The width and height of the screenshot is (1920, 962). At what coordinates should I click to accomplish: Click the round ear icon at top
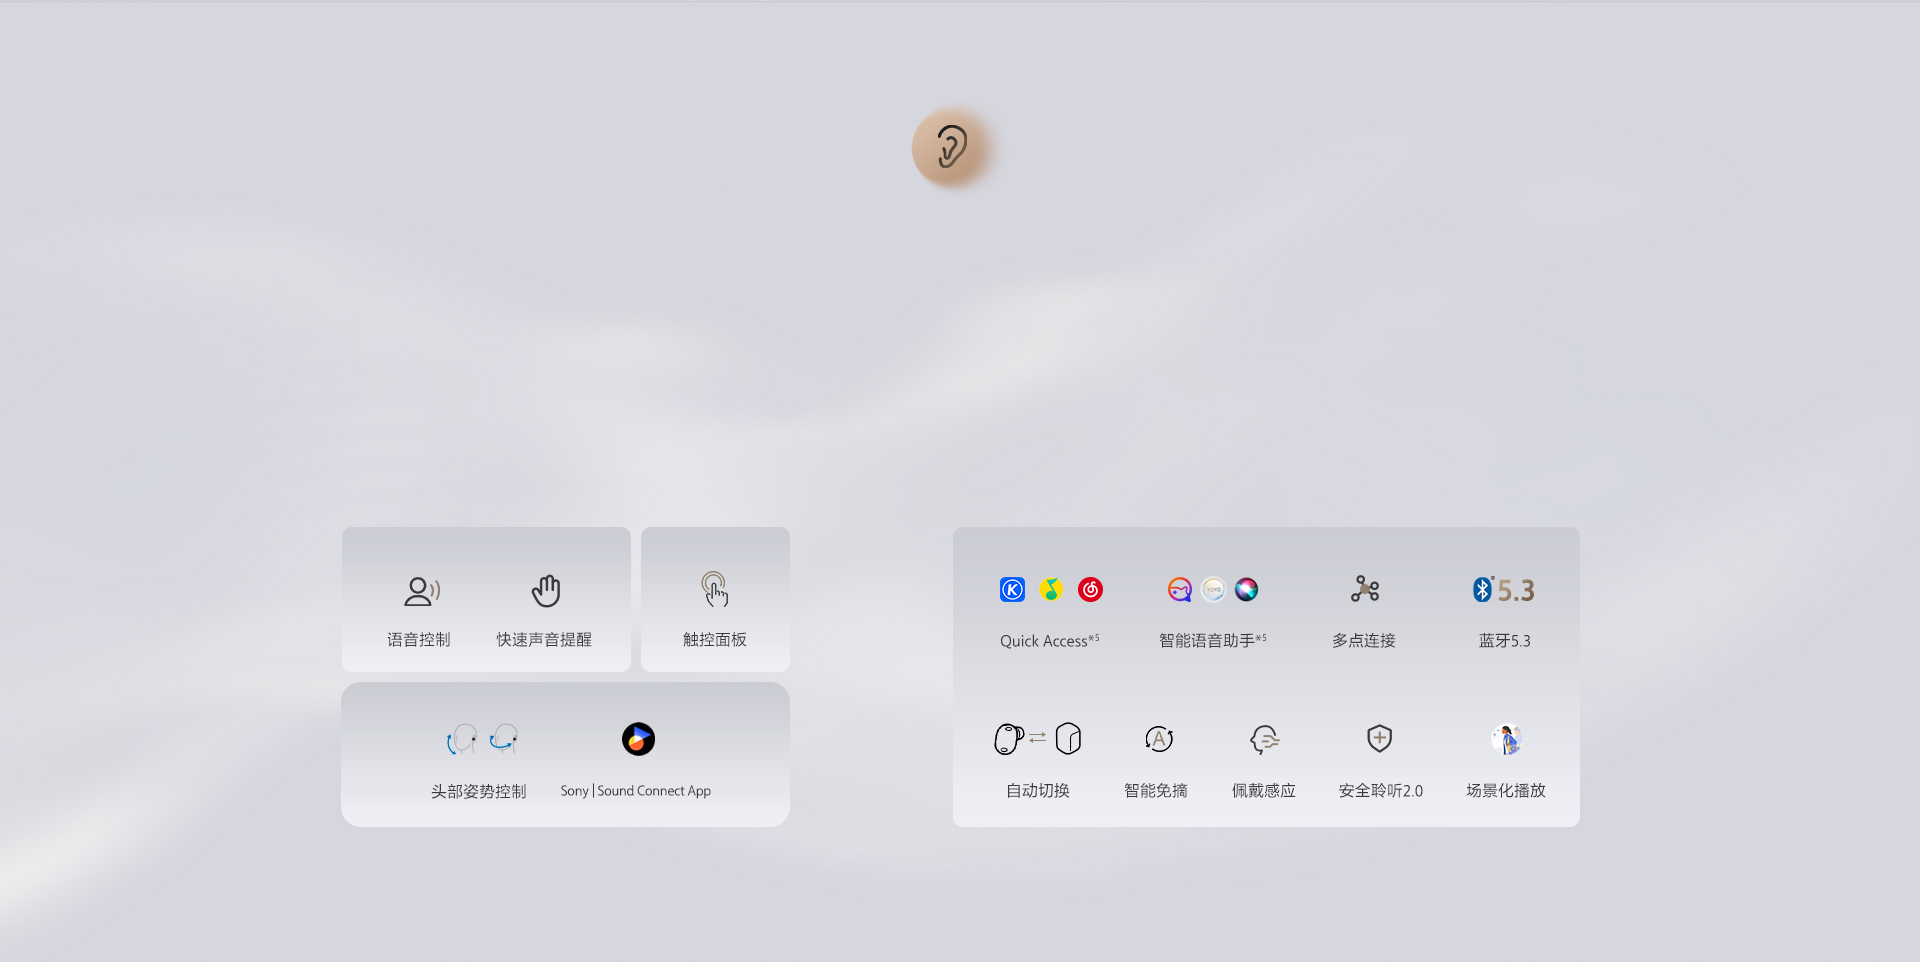click(x=951, y=148)
